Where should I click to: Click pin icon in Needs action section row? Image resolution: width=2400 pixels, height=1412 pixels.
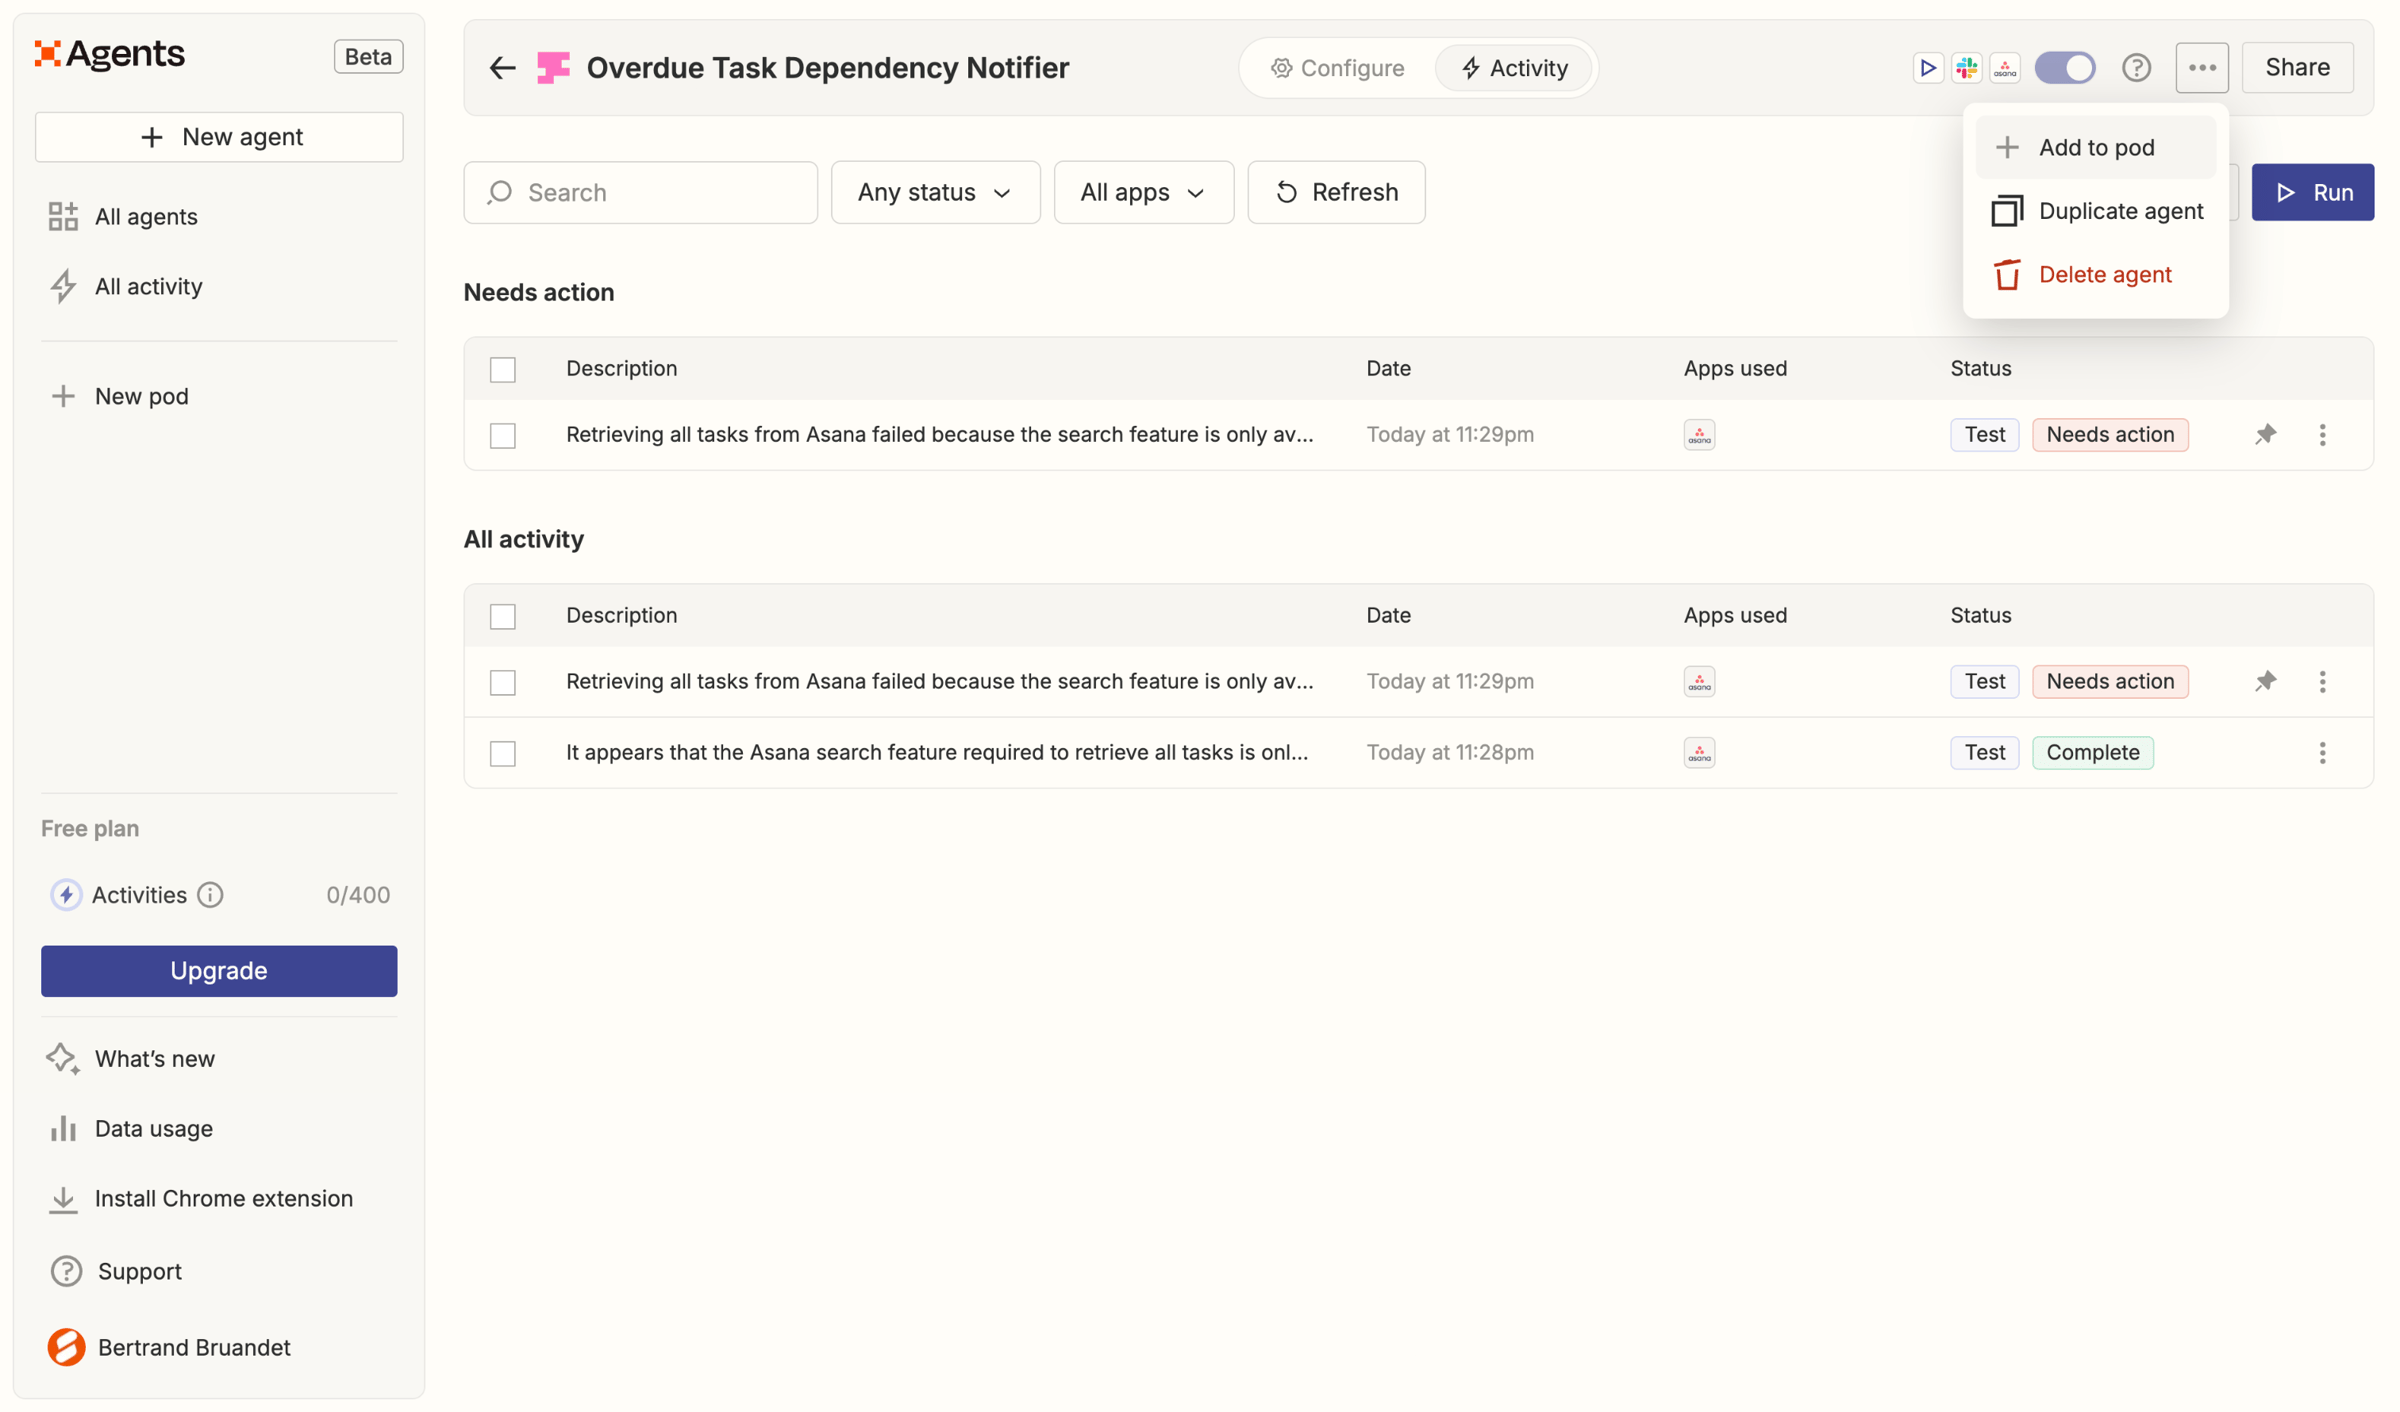[2265, 435]
